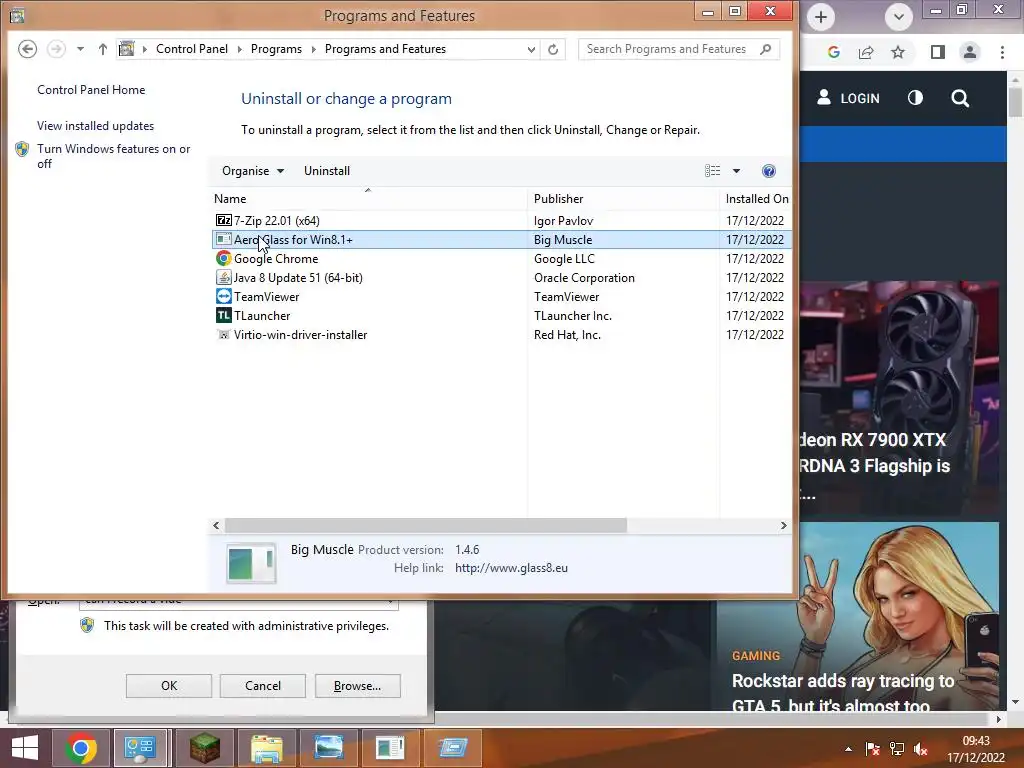Click the Google icon in Chrome's address bar
Viewport: 1024px width, 768px height.
833,52
